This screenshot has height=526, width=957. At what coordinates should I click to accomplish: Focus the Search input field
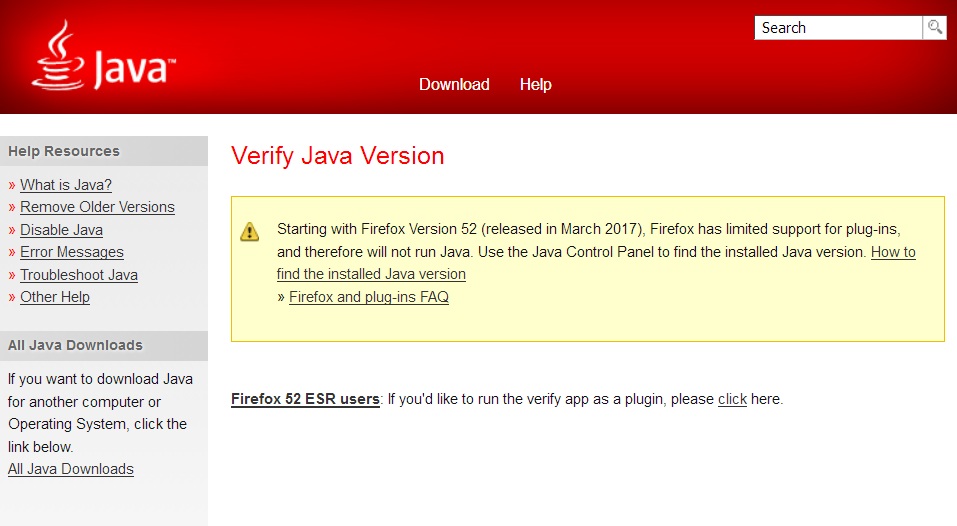[x=838, y=27]
